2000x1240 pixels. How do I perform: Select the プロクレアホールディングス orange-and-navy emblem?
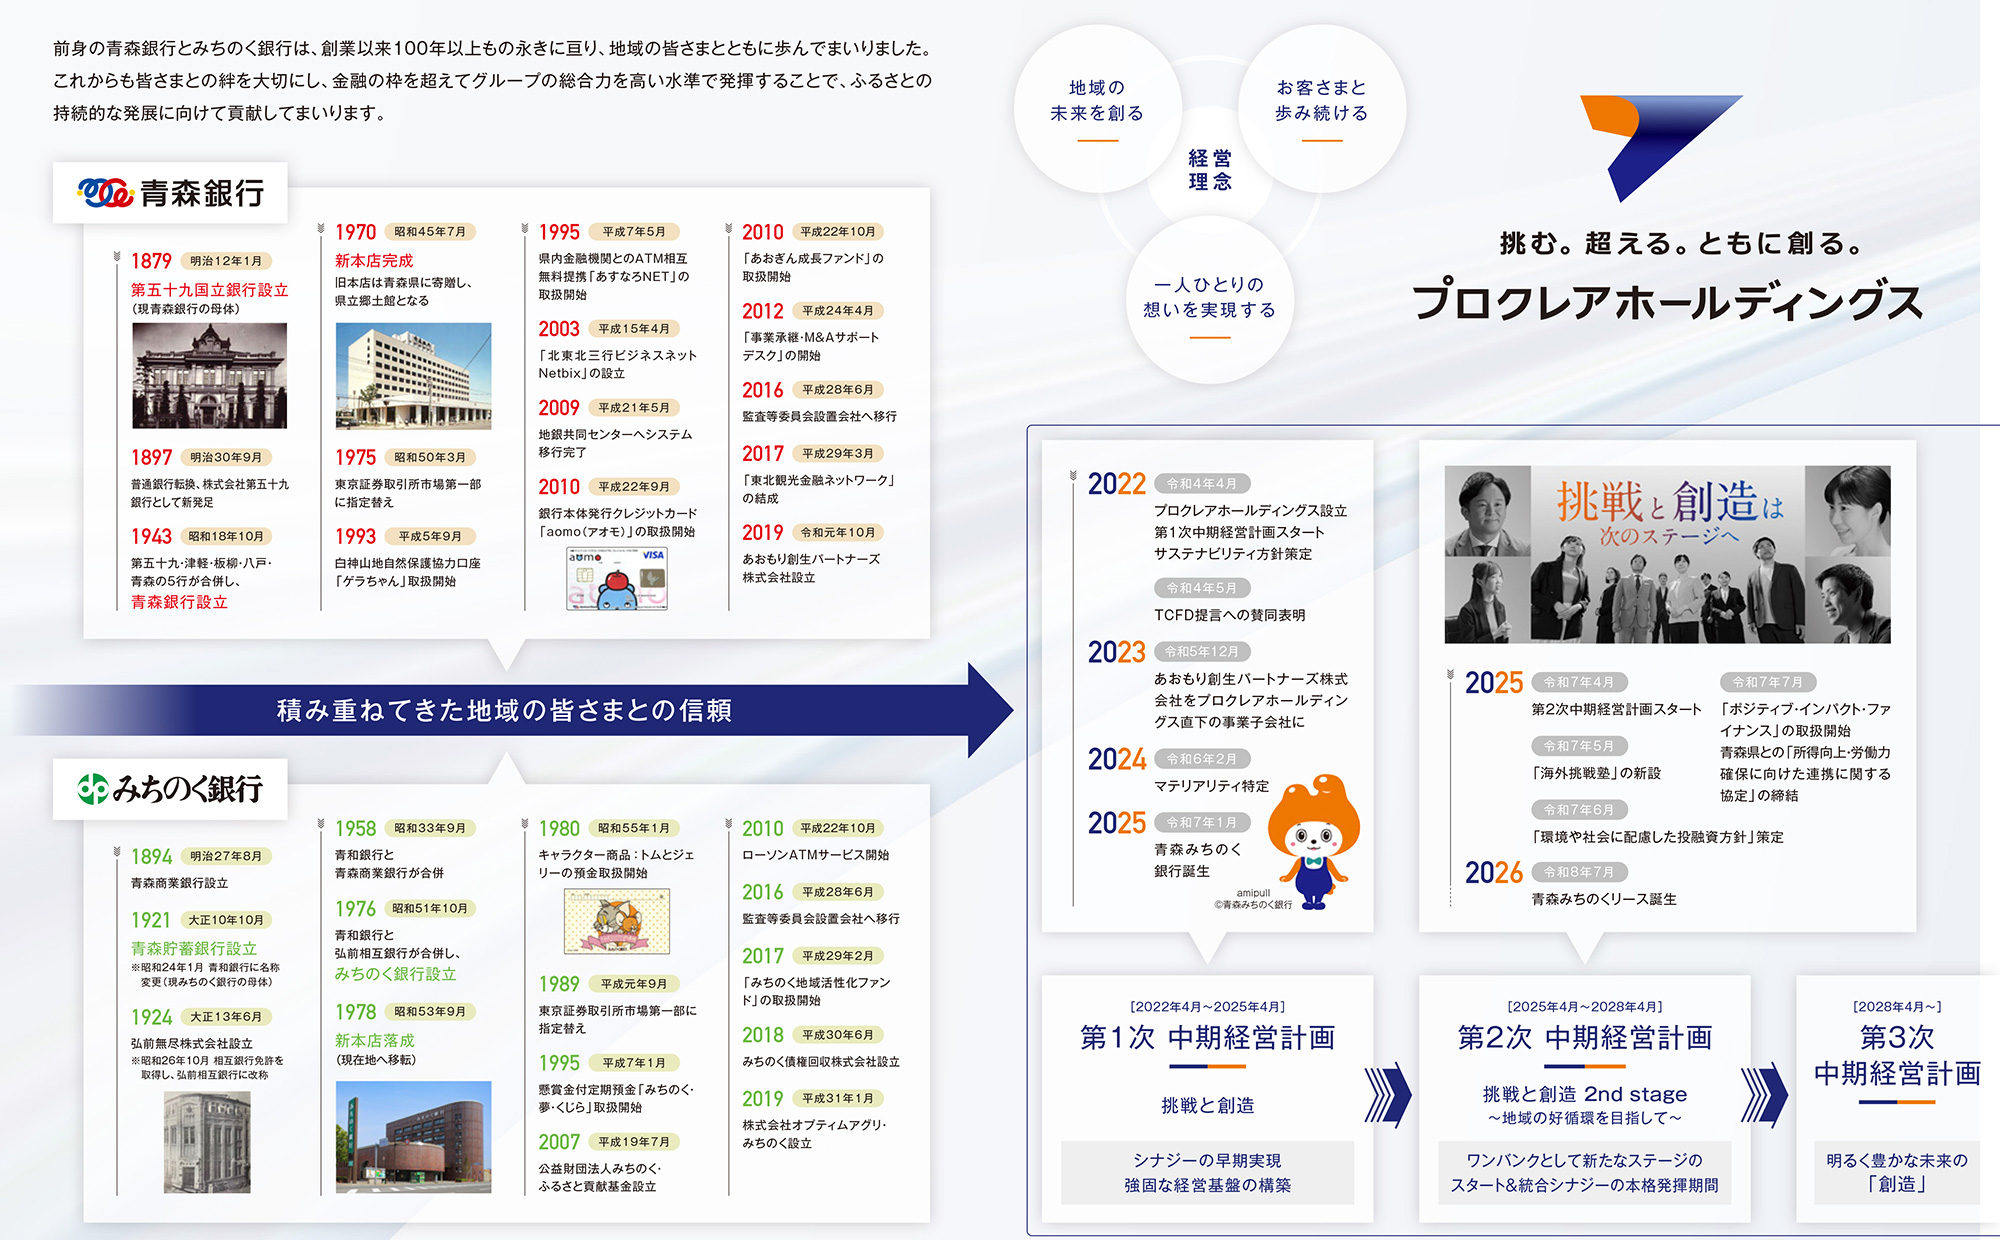point(1660,148)
